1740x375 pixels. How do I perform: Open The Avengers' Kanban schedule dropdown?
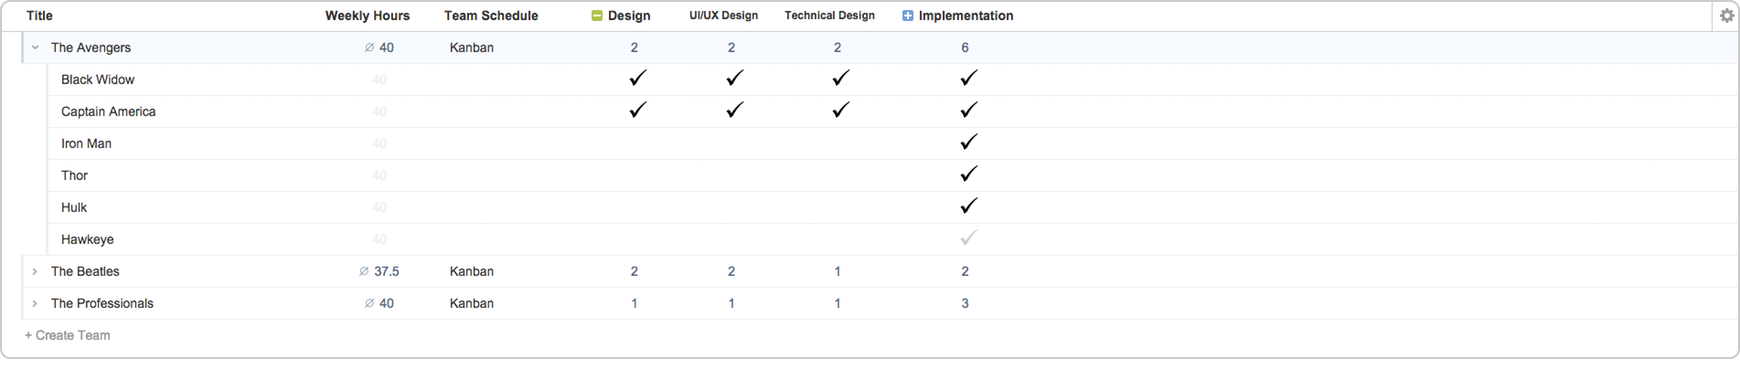pos(472,48)
